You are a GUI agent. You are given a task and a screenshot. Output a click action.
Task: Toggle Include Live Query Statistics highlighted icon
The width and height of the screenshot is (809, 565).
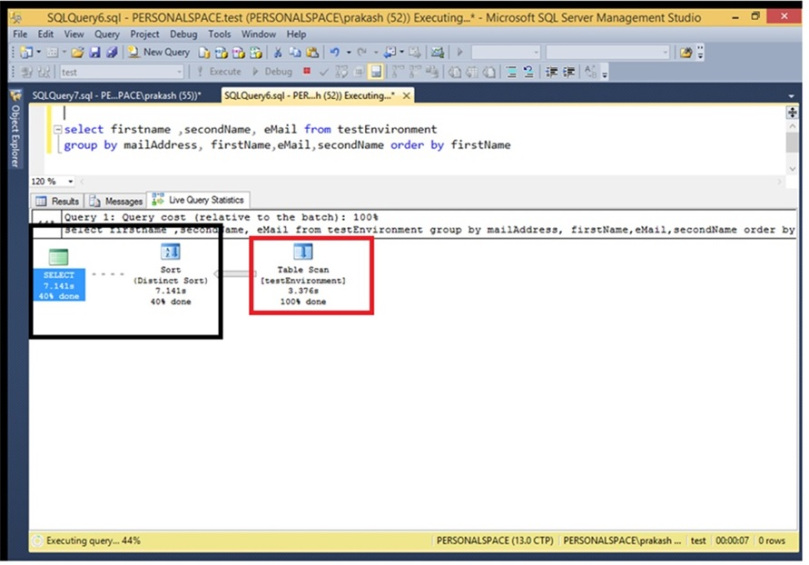click(376, 72)
